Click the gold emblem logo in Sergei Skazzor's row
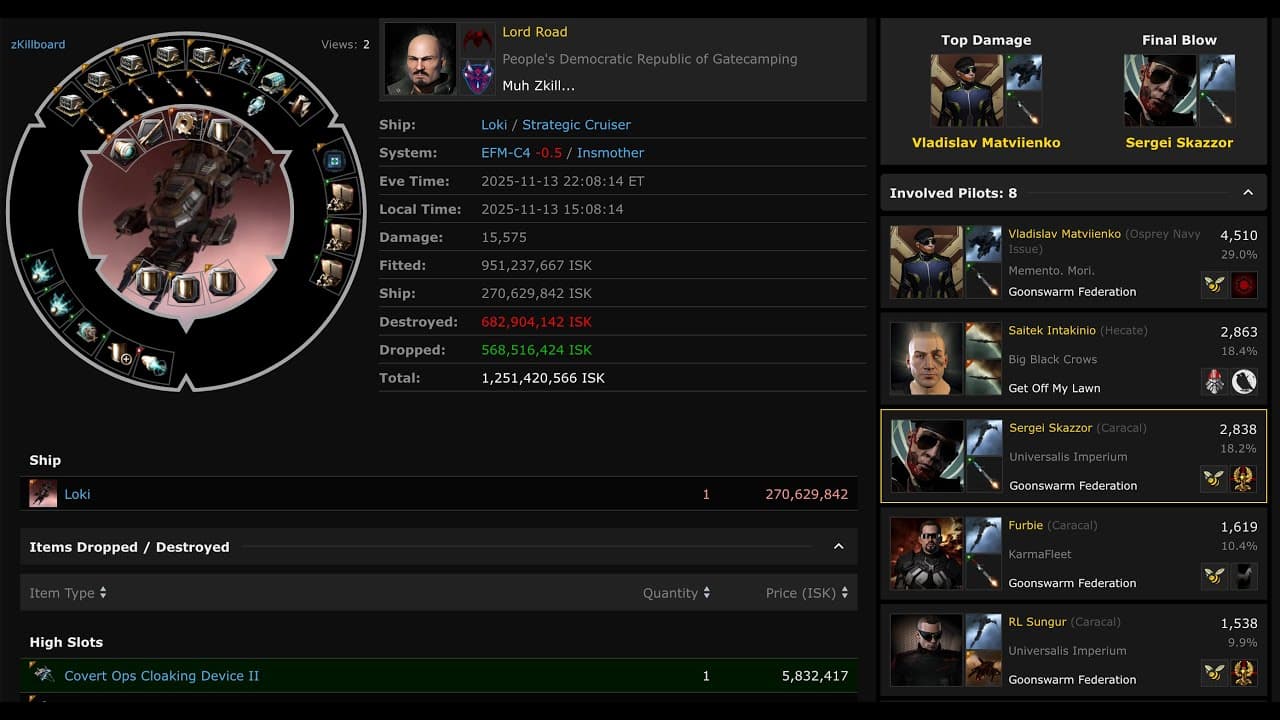Viewport: 1280px width, 720px height. [x=1244, y=478]
